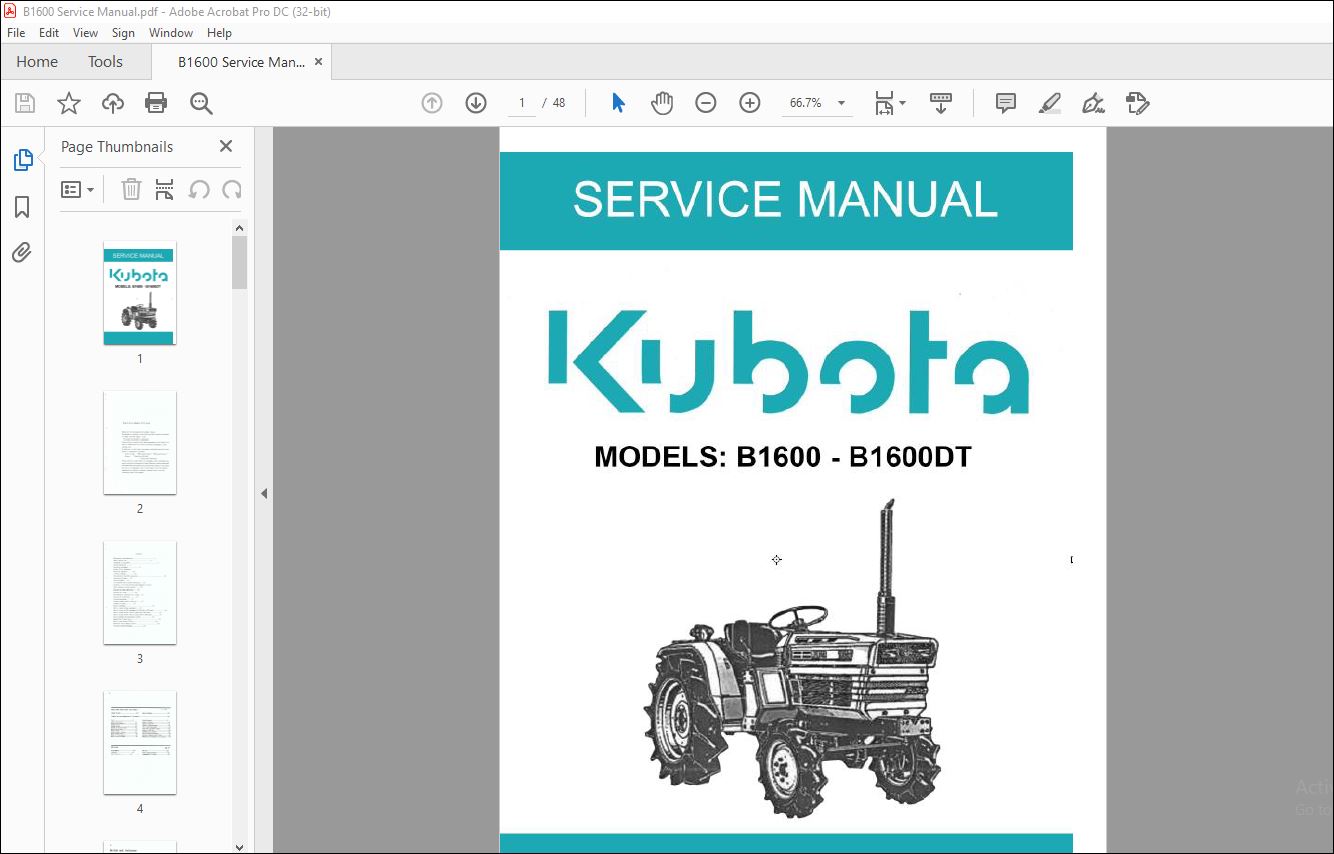Open the Bookmarks side panel
1334x854 pixels.
pyautogui.click(x=22, y=207)
